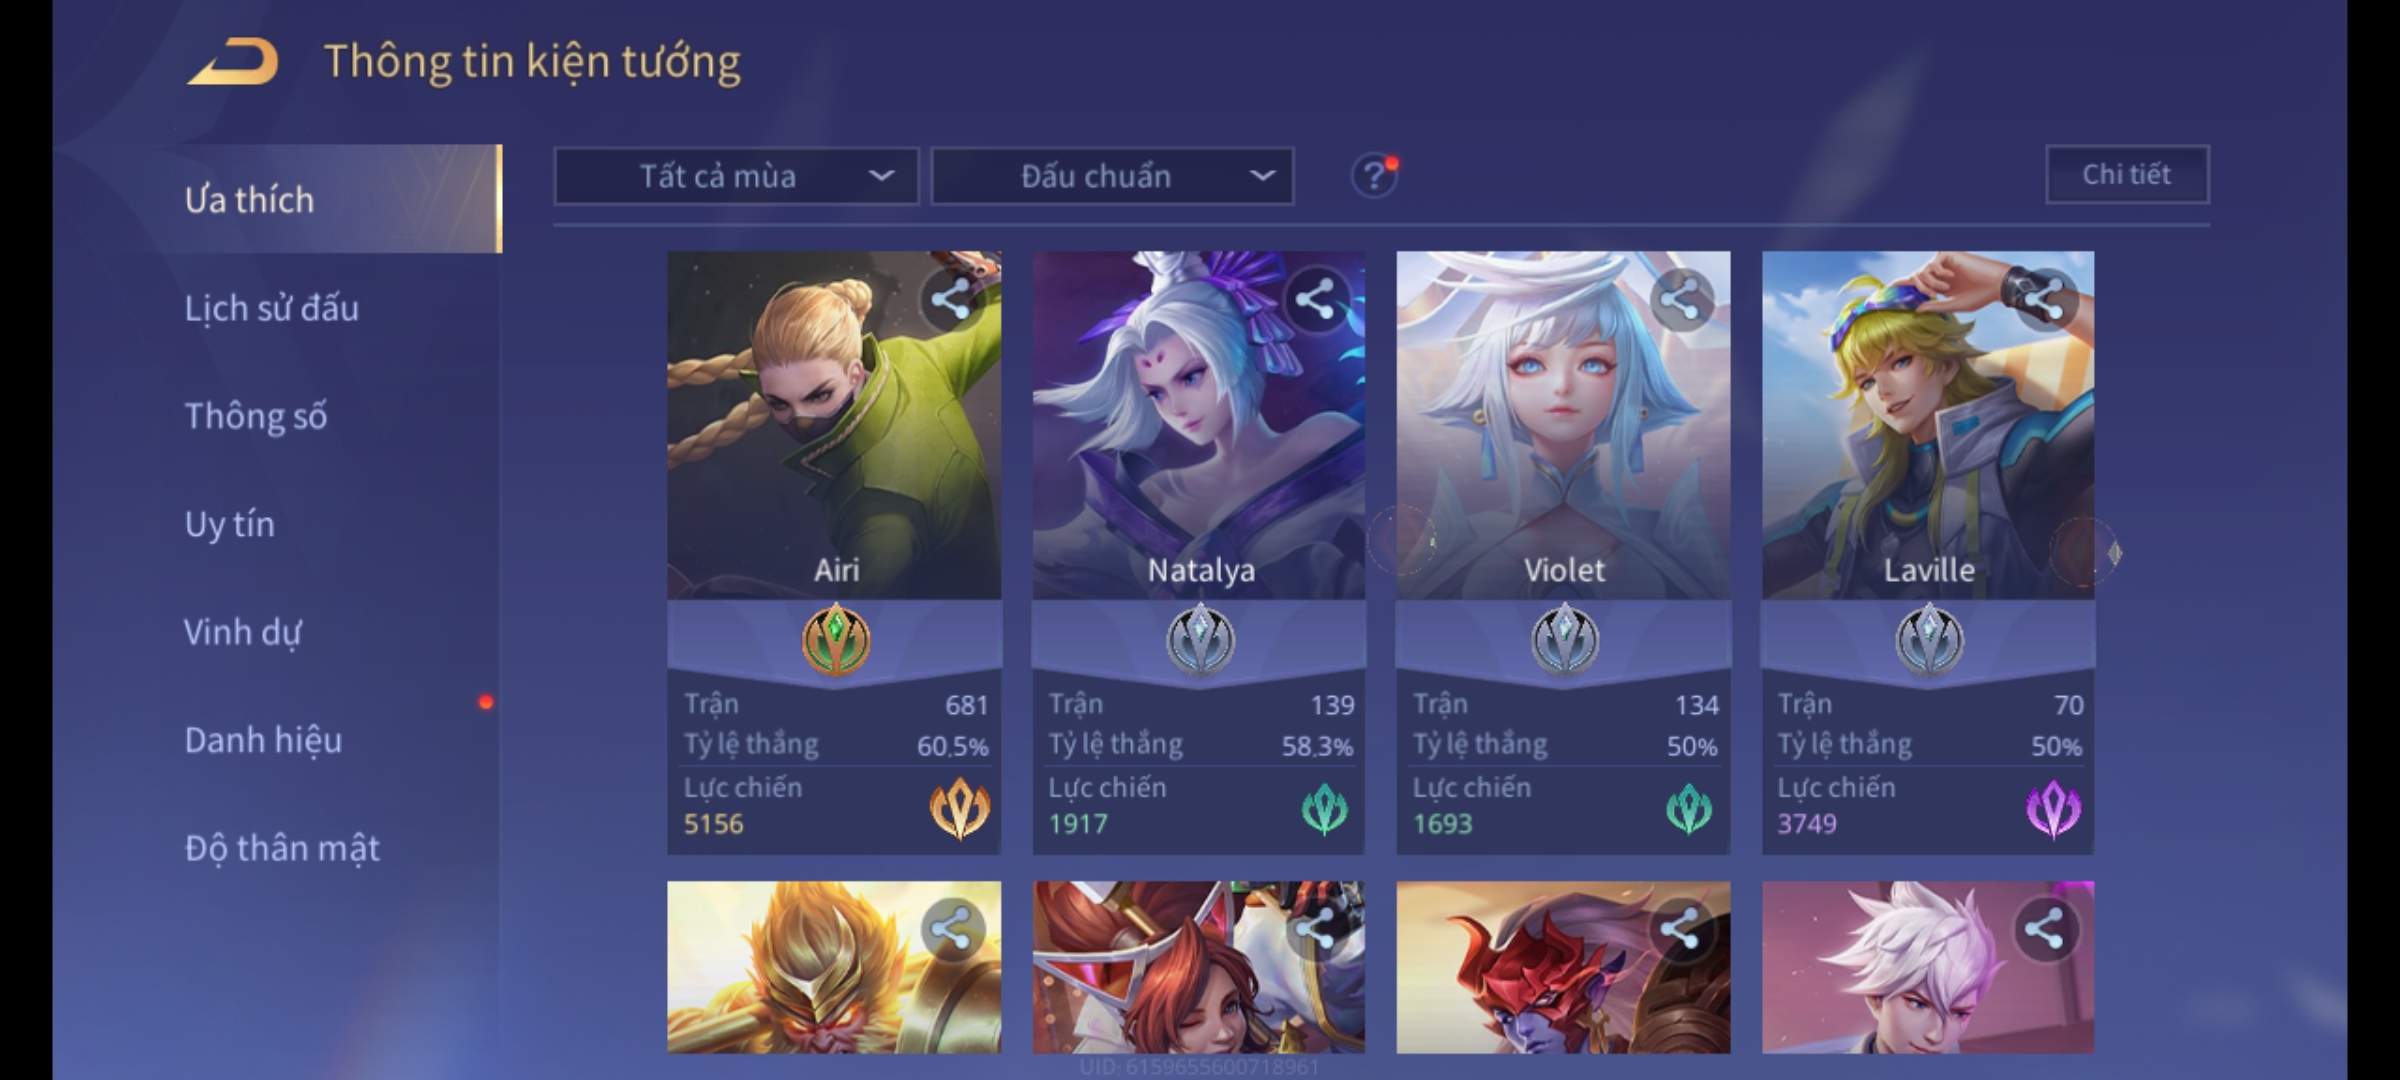Open the 'Thông số' sidebar tab

coord(256,416)
